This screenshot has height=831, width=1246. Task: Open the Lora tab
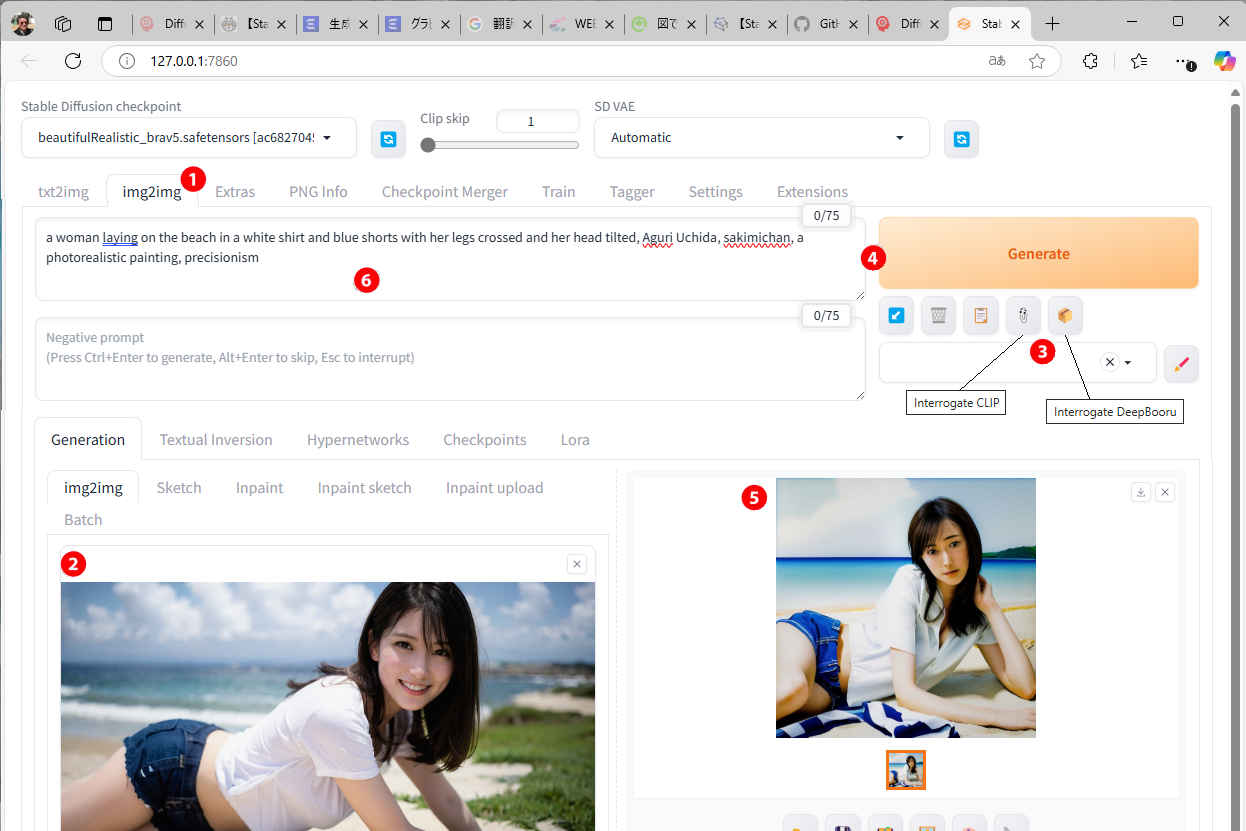click(575, 440)
